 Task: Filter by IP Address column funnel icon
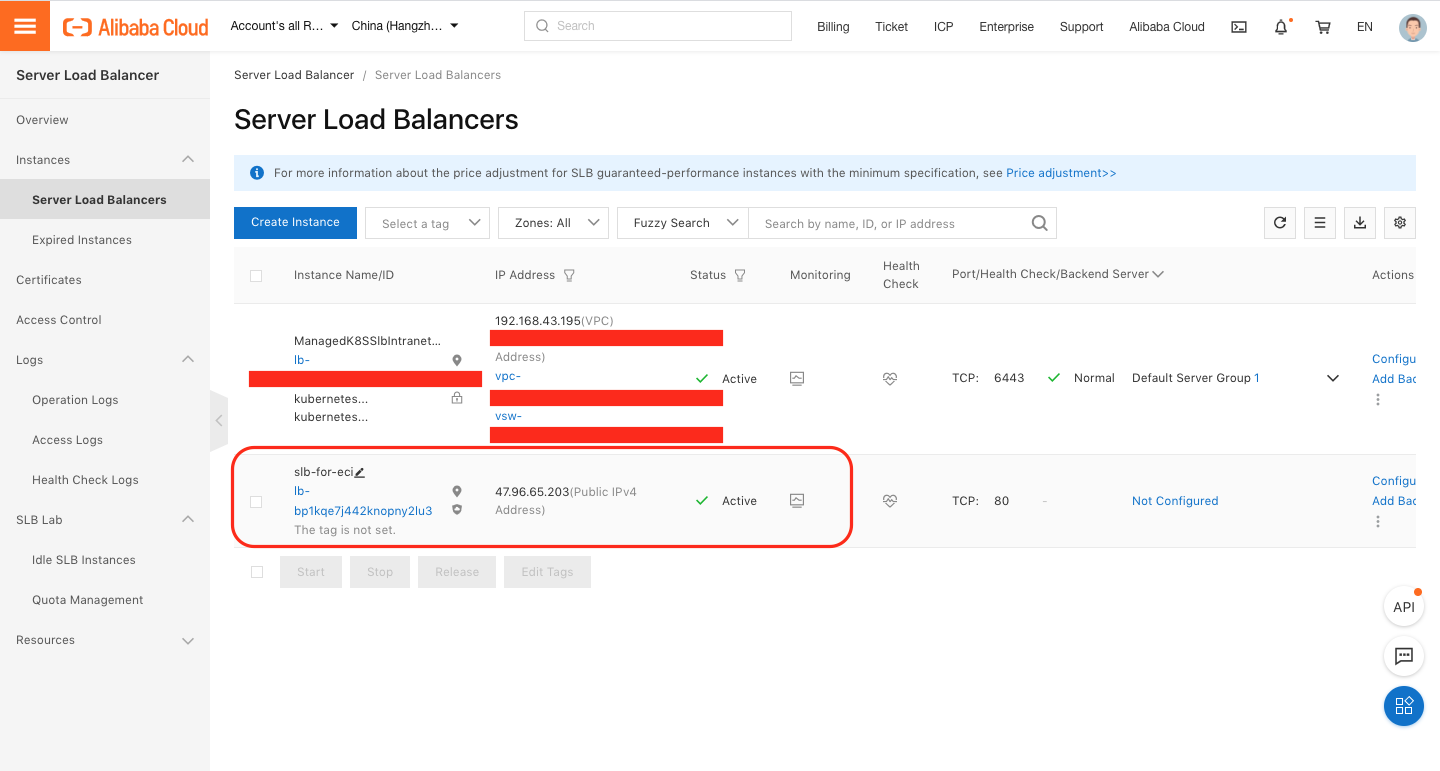[569, 275]
